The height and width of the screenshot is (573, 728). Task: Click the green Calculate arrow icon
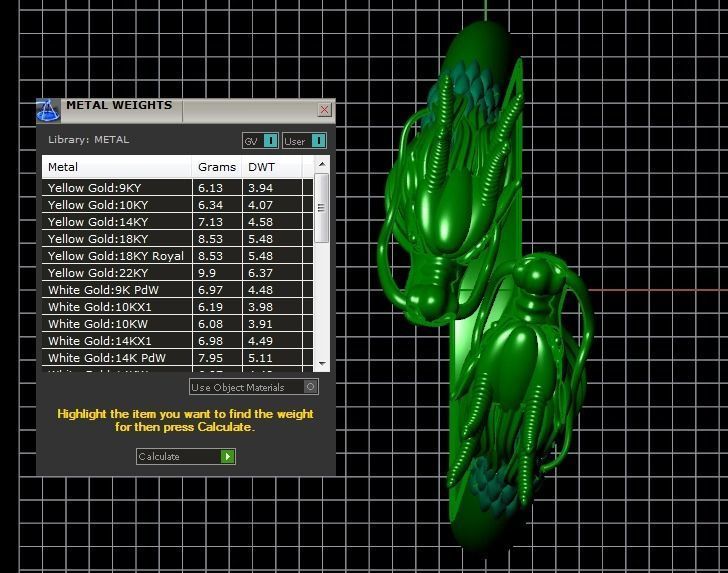click(x=228, y=456)
